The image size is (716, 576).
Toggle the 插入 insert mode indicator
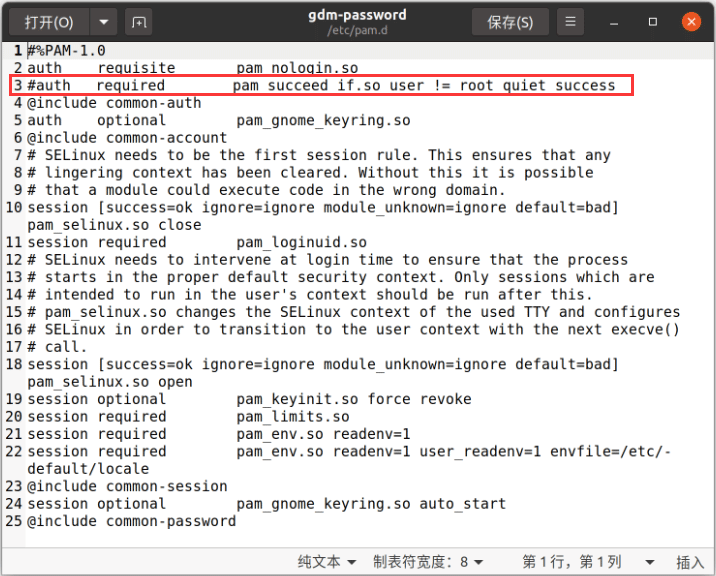pos(690,562)
